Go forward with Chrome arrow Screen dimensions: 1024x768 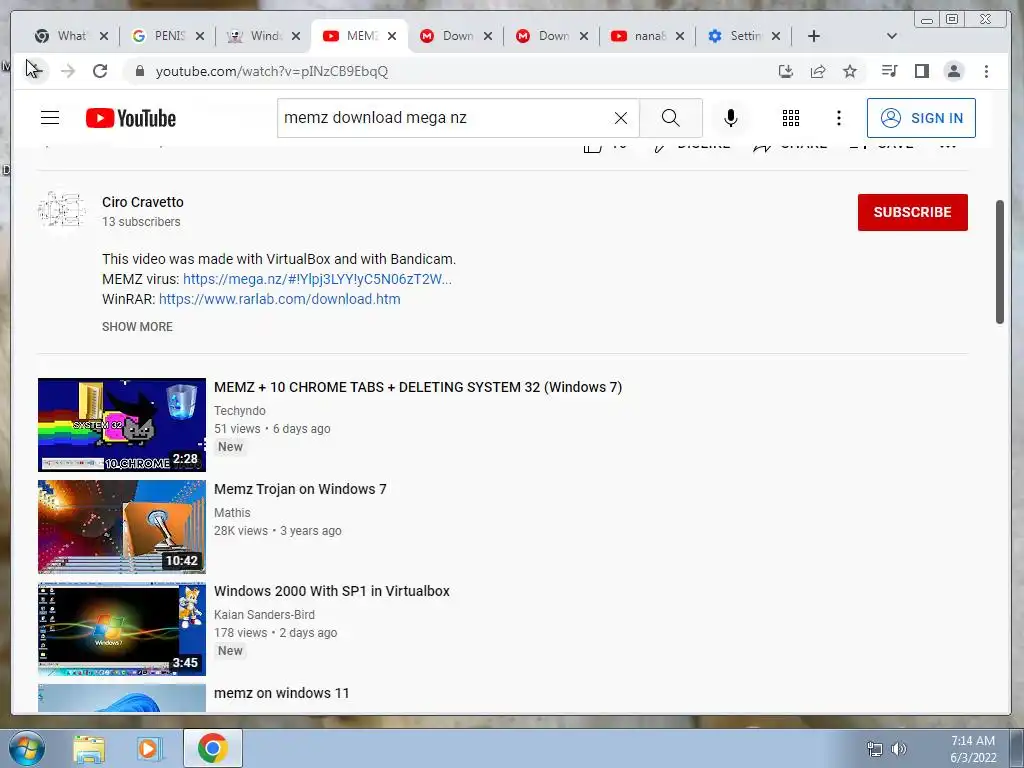pyautogui.click(x=67, y=71)
